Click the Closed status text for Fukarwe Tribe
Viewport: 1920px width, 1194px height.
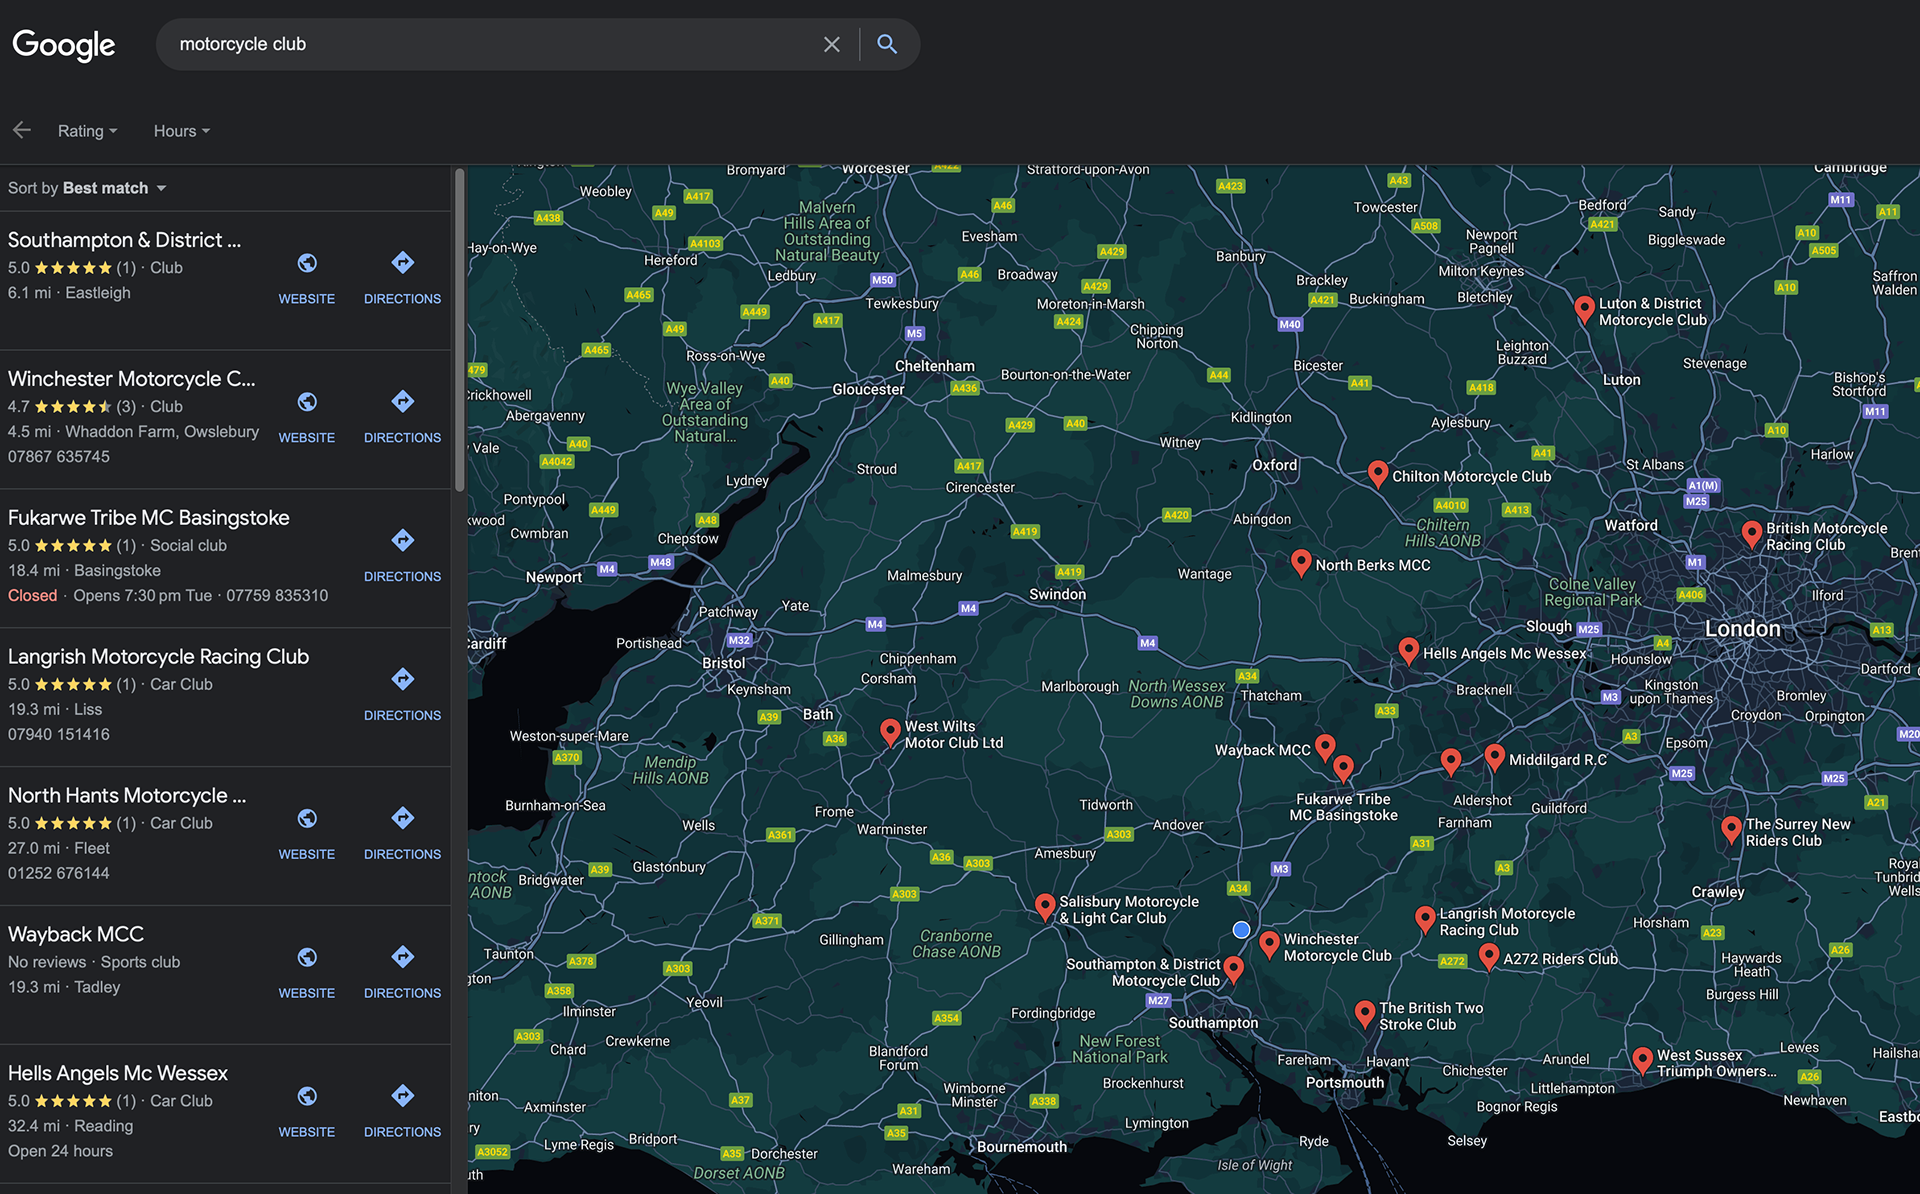tap(33, 596)
